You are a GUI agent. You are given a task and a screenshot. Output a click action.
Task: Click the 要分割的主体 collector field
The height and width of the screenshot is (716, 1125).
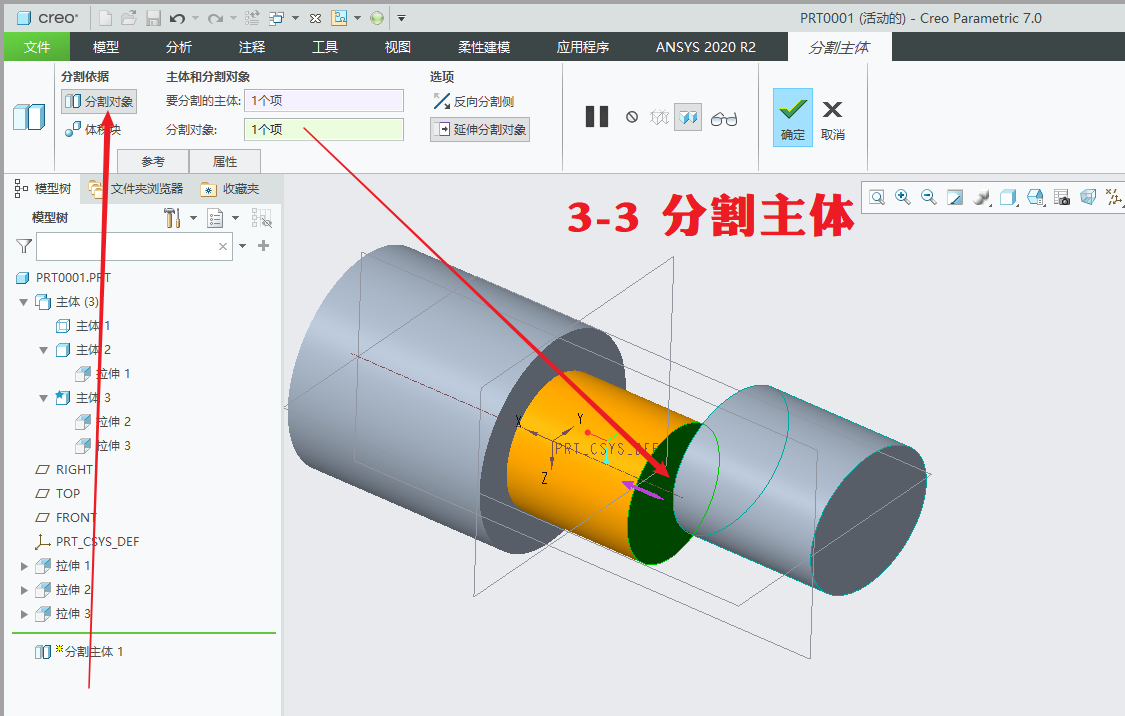(x=324, y=100)
